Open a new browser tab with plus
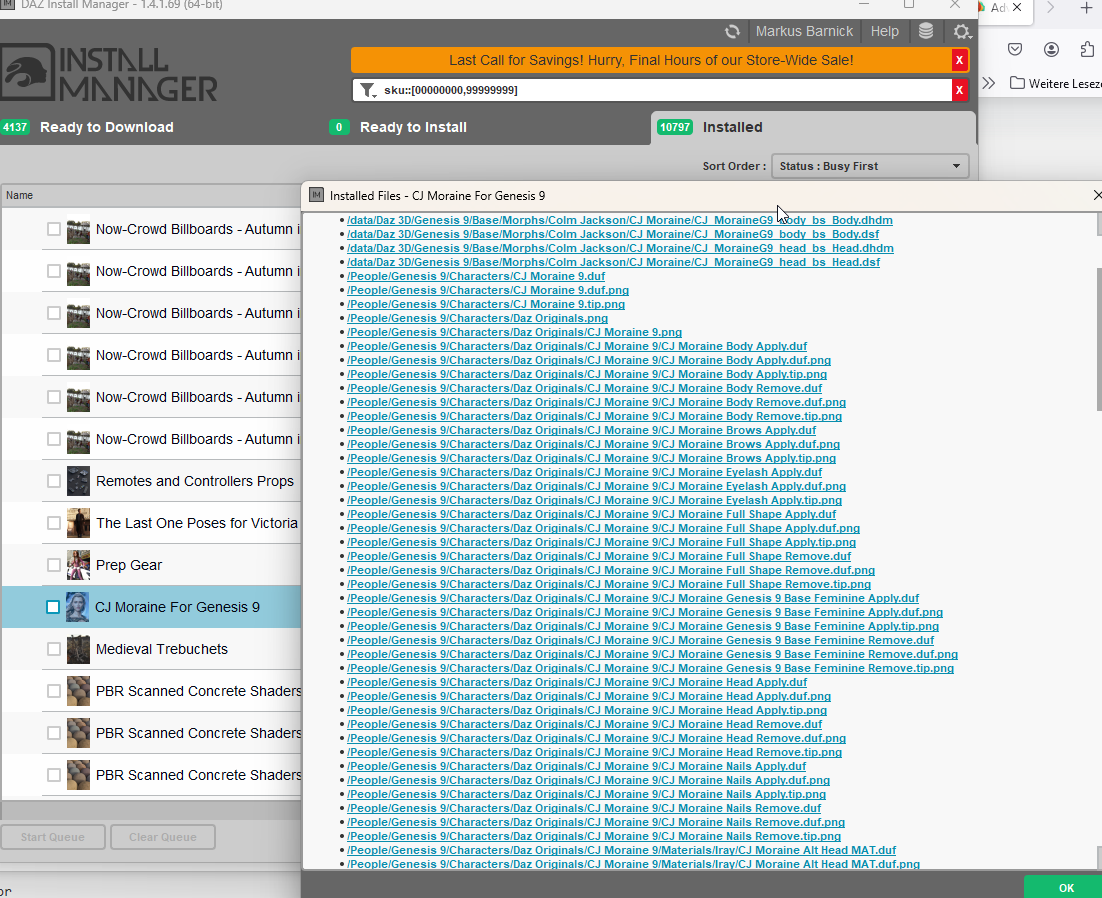 pyautogui.click(x=1086, y=8)
